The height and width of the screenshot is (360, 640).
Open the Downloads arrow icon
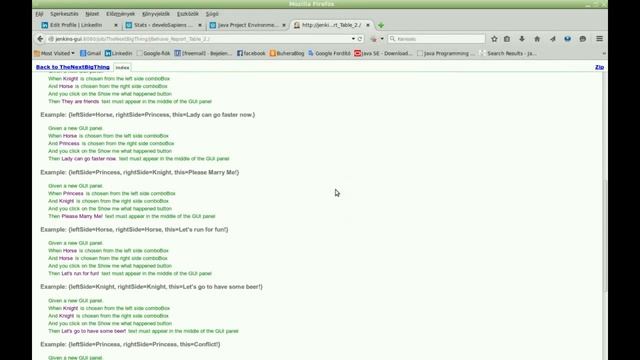(x=522, y=39)
